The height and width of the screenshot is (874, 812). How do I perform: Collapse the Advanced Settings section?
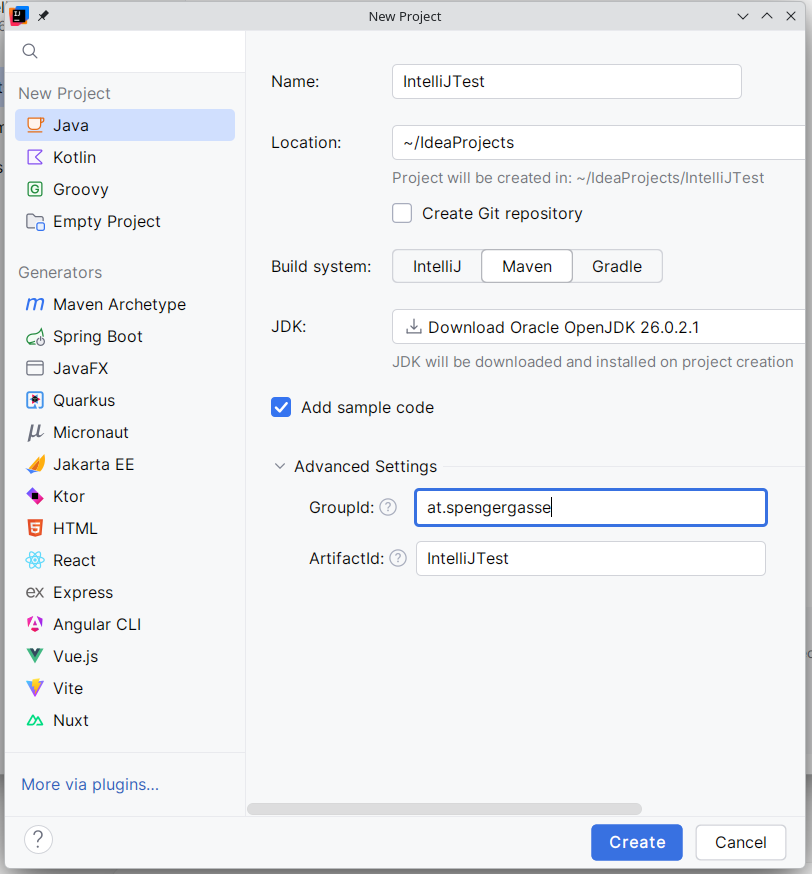pos(280,466)
